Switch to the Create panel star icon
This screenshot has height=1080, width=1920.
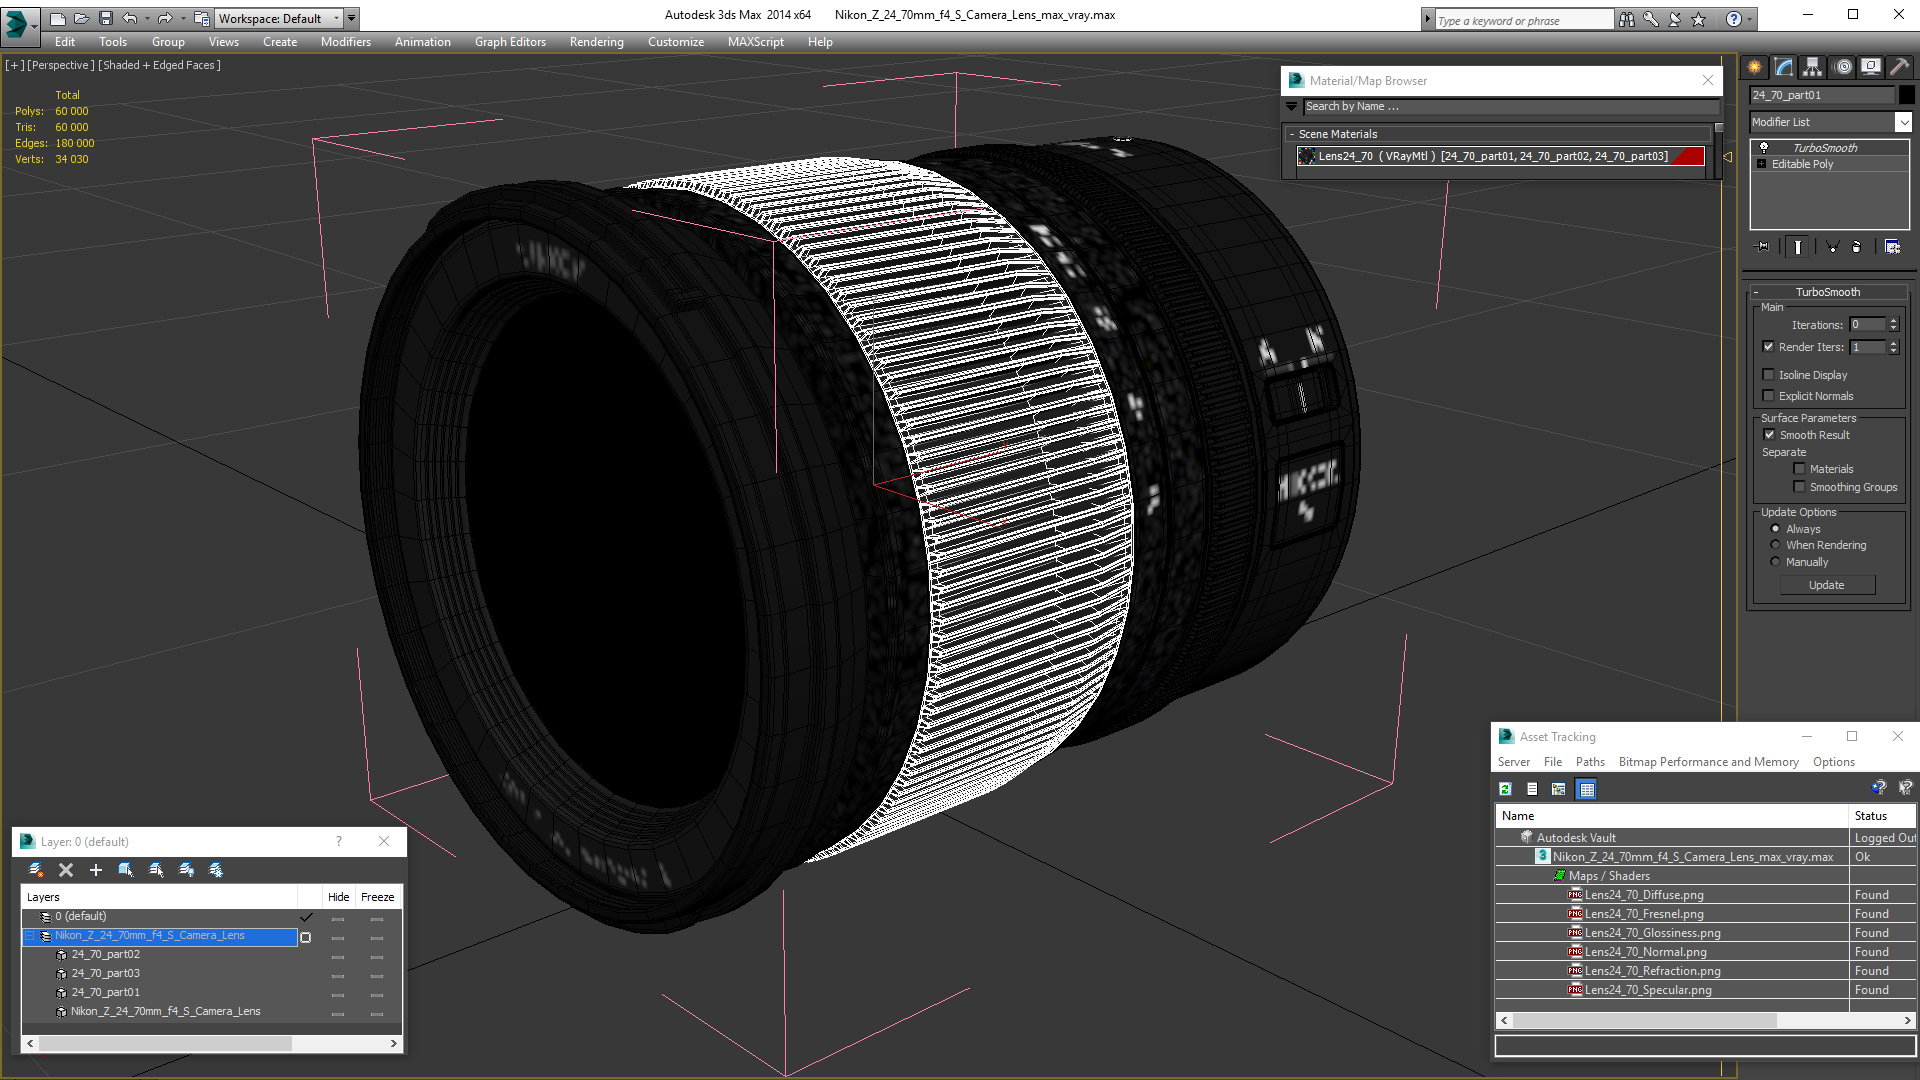point(1755,67)
